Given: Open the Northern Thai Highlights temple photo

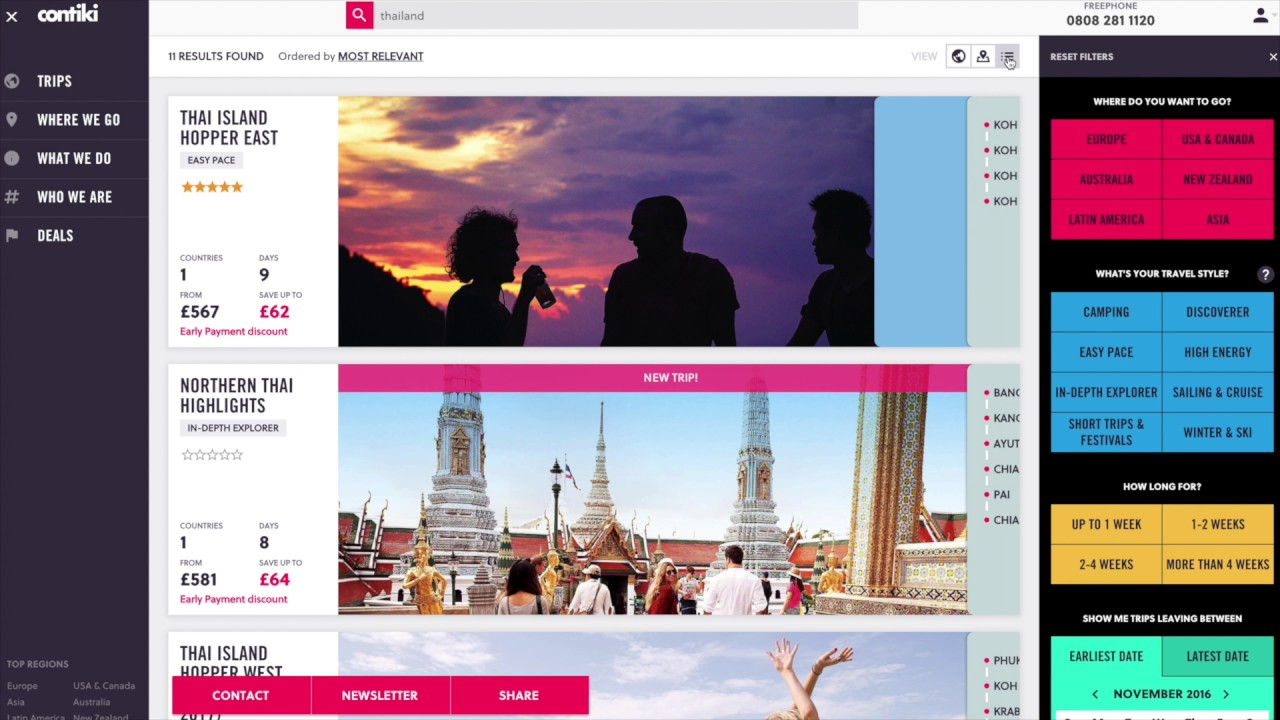Looking at the screenshot, I should [652, 503].
